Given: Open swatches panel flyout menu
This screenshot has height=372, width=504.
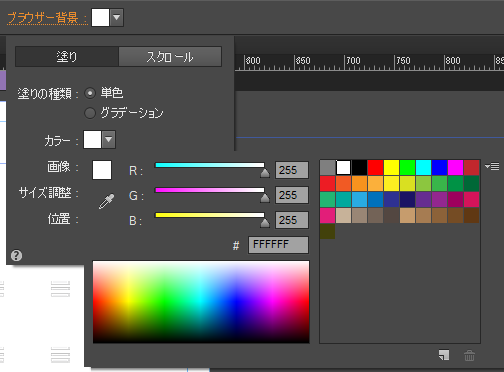Looking at the screenshot, I should coord(492,166).
